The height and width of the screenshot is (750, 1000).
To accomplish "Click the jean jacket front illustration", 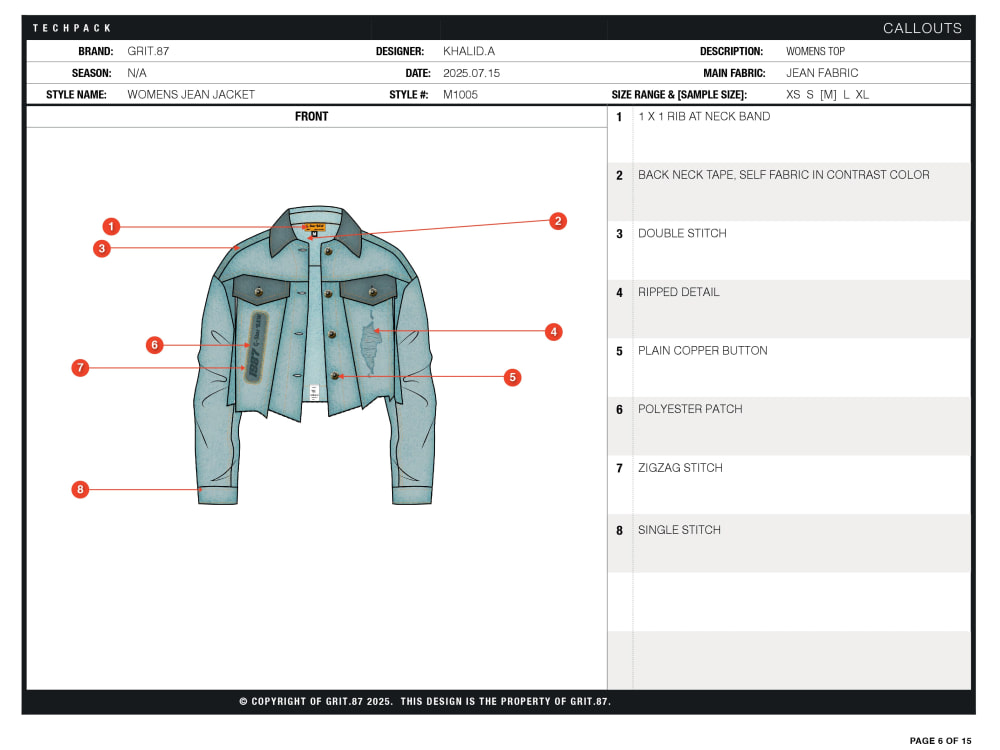I will pos(315,355).
